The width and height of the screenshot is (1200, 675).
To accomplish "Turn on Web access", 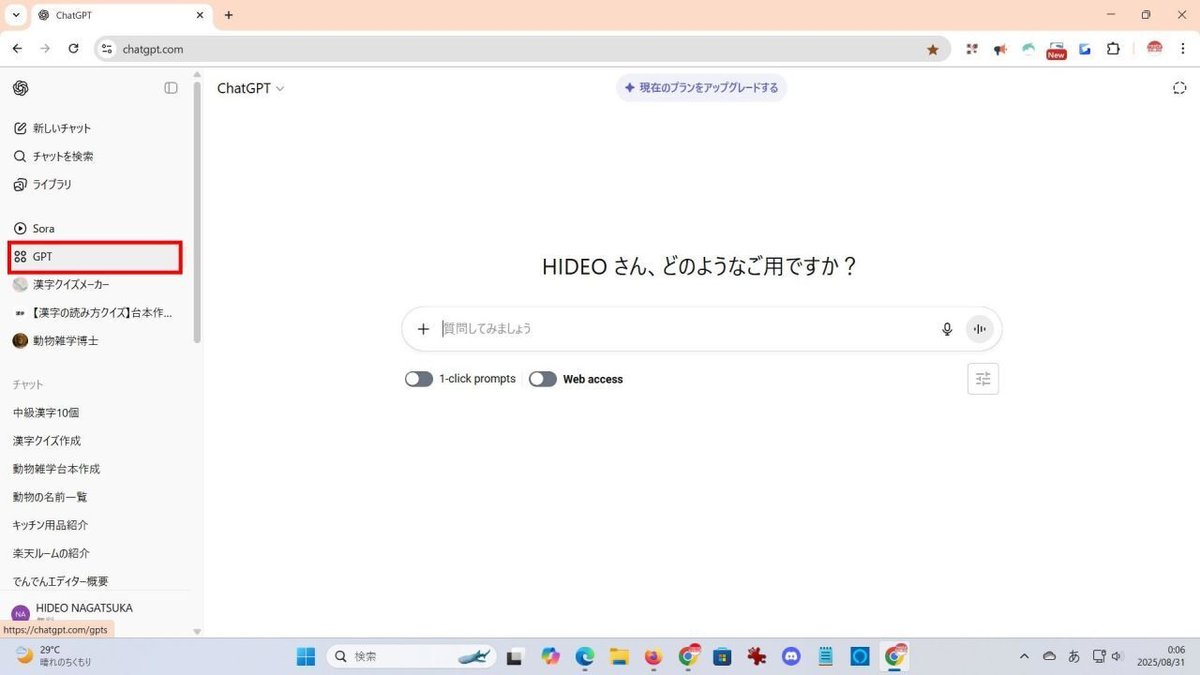I will (542, 378).
